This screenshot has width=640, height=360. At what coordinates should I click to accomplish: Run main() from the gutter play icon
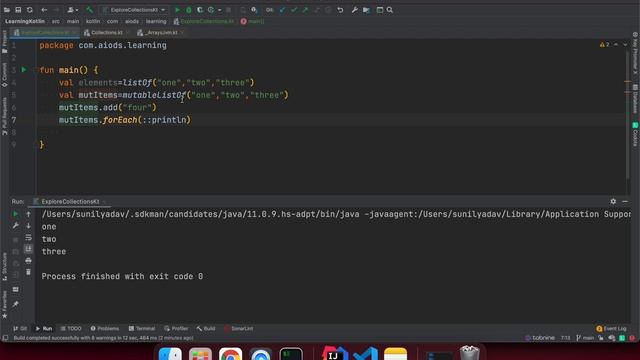pos(24,70)
